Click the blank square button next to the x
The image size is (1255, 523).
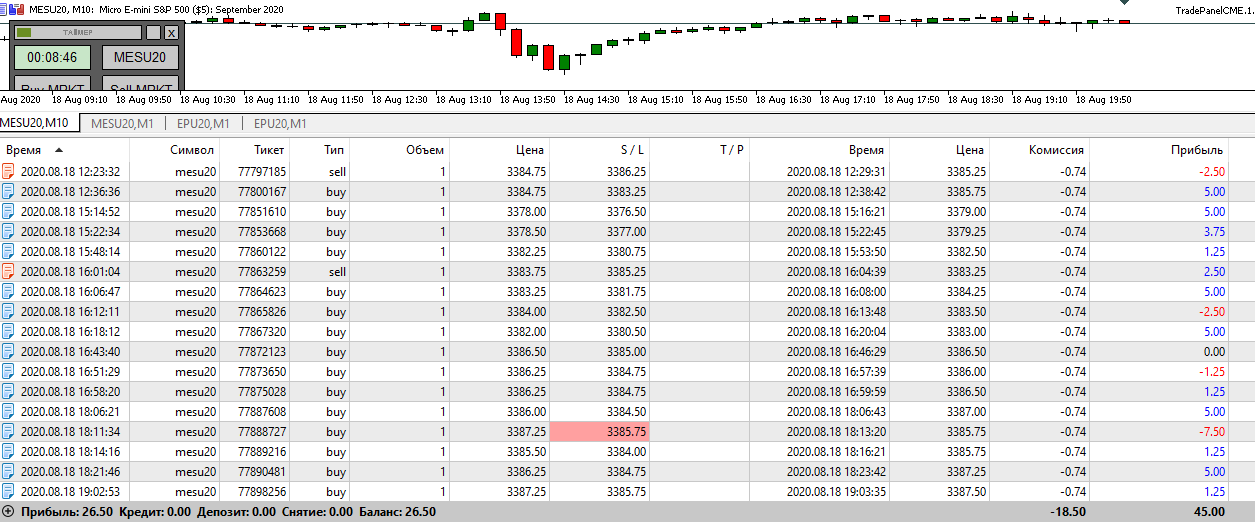coord(153,33)
